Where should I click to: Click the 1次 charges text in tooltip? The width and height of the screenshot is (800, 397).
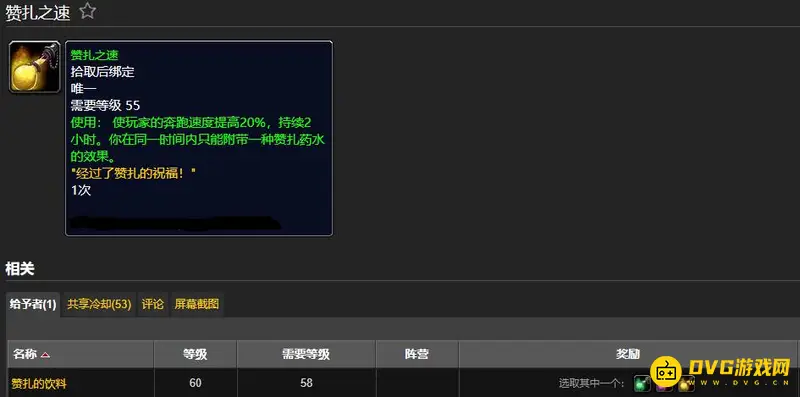(81, 190)
